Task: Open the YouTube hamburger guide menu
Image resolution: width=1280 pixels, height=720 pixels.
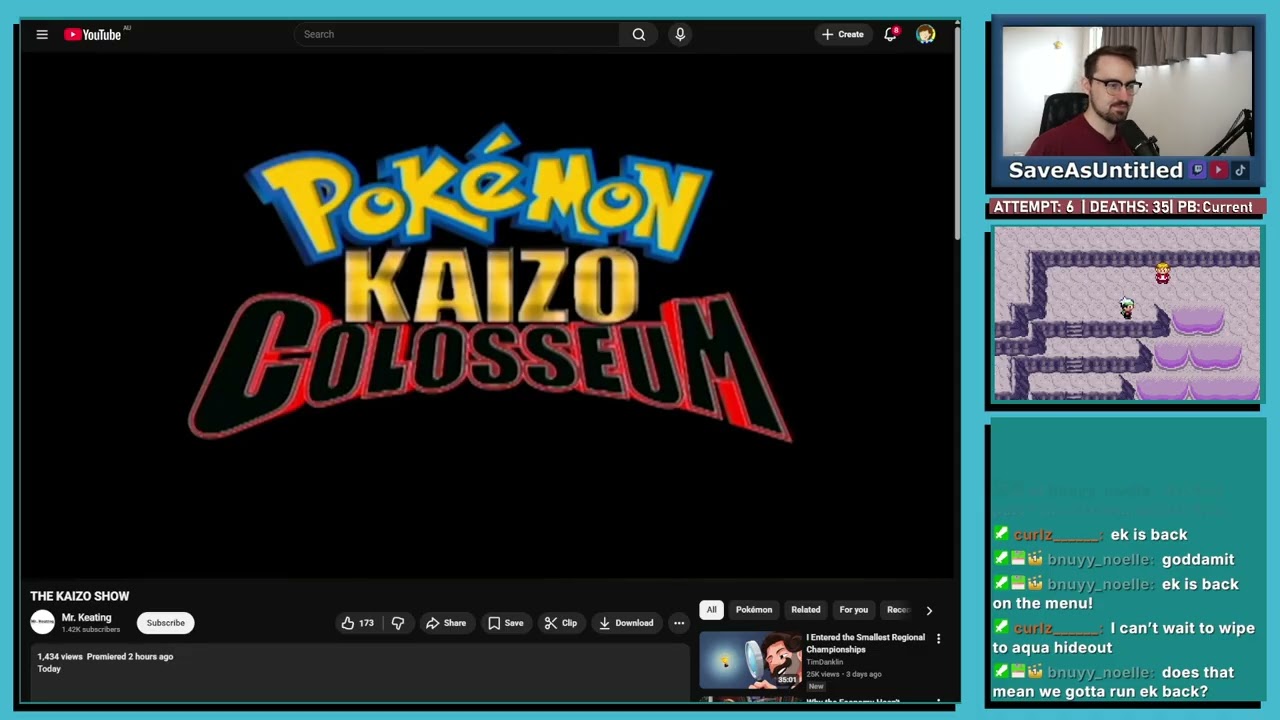Action: (x=42, y=34)
